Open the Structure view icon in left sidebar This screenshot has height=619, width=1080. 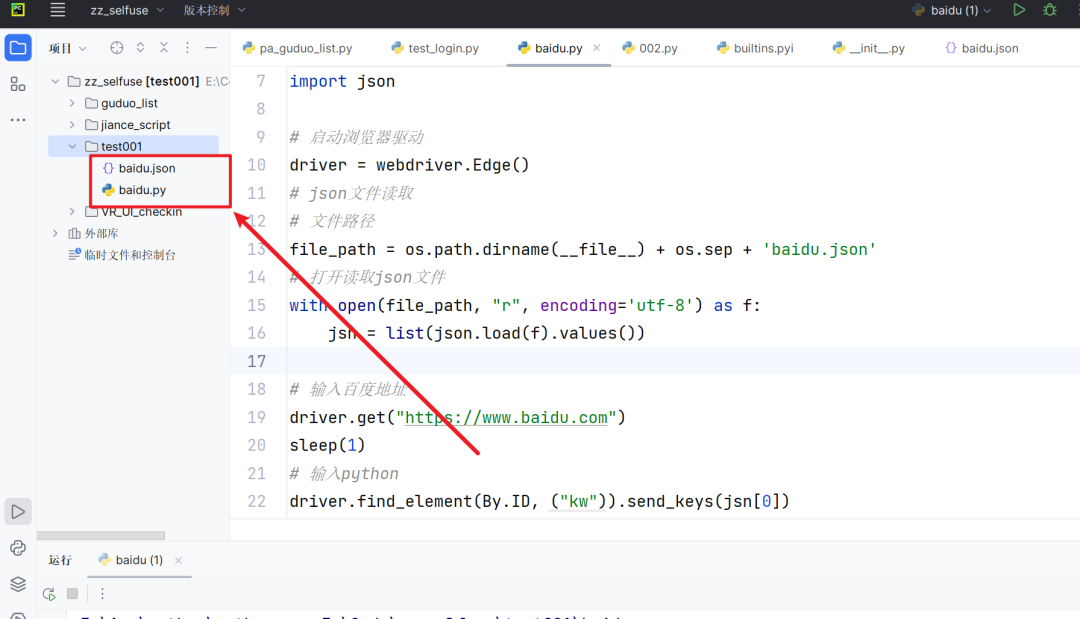[16, 84]
